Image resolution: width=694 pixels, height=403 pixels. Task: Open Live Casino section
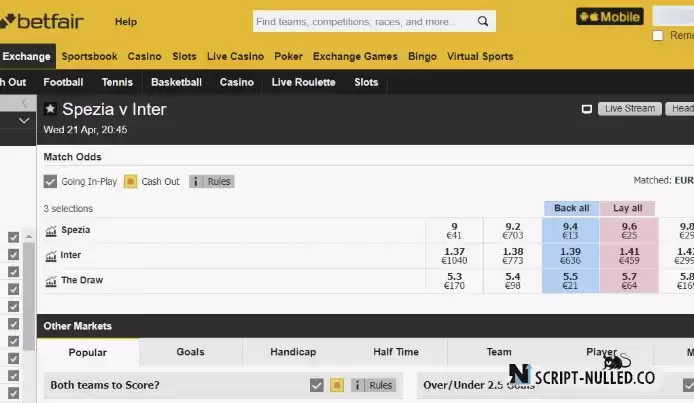pos(235,57)
